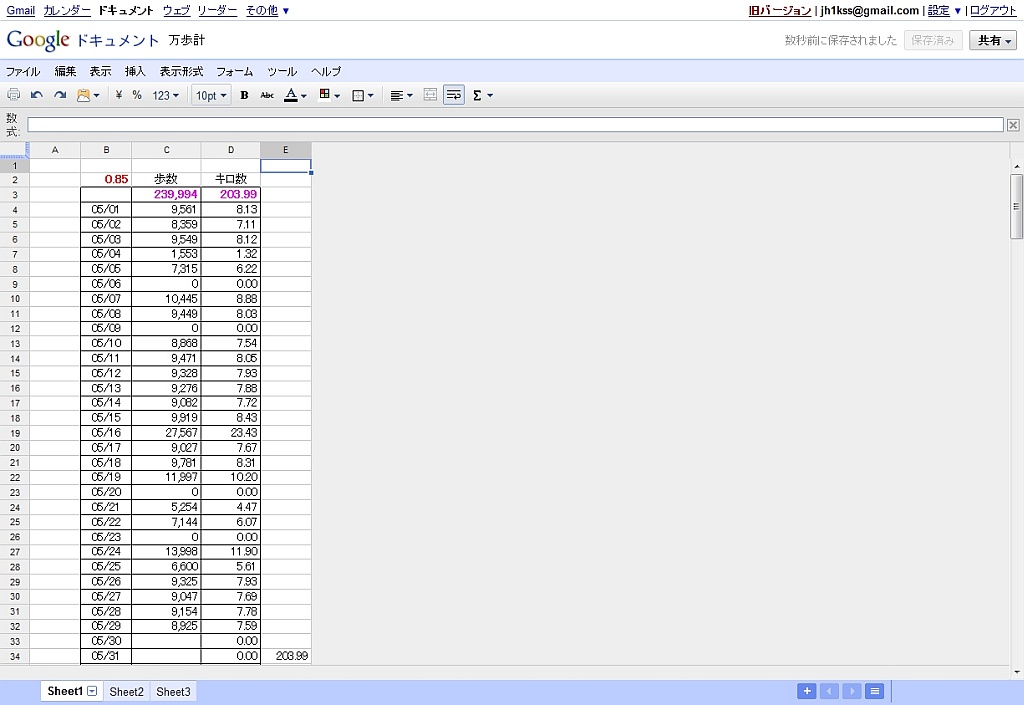
Task: Expand the 123 number format dropdown
Action: point(165,95)
